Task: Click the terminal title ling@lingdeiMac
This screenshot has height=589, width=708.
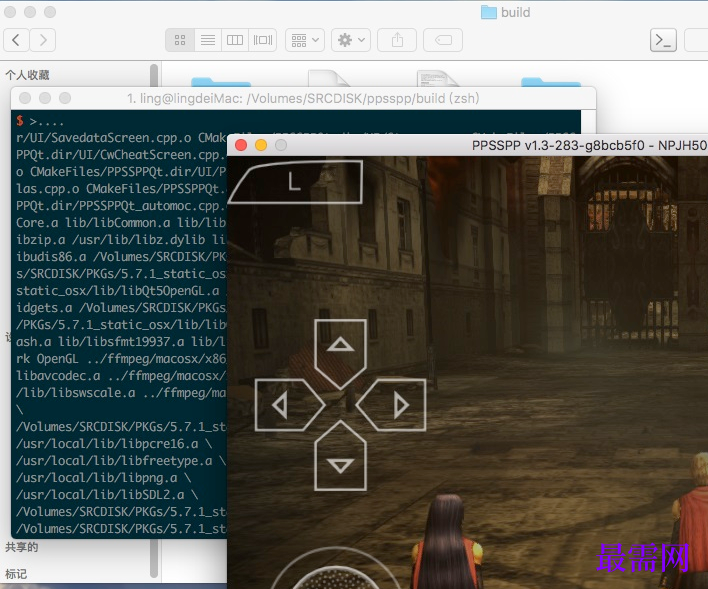Action: coord(303,98)
